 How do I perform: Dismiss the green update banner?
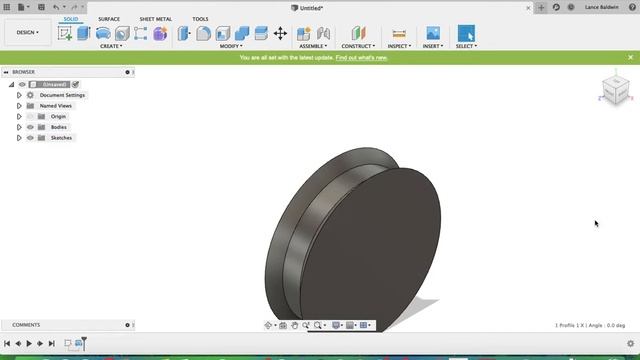click(x=630, y=58)
